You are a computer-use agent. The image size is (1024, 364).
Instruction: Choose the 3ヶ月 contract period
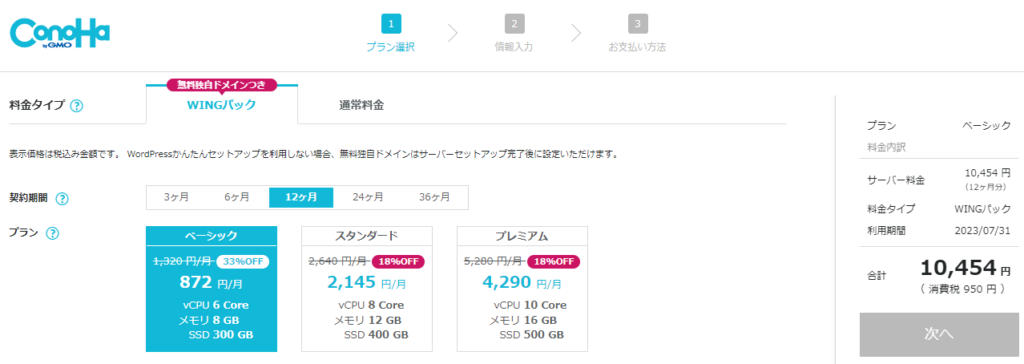pos(176,197)
